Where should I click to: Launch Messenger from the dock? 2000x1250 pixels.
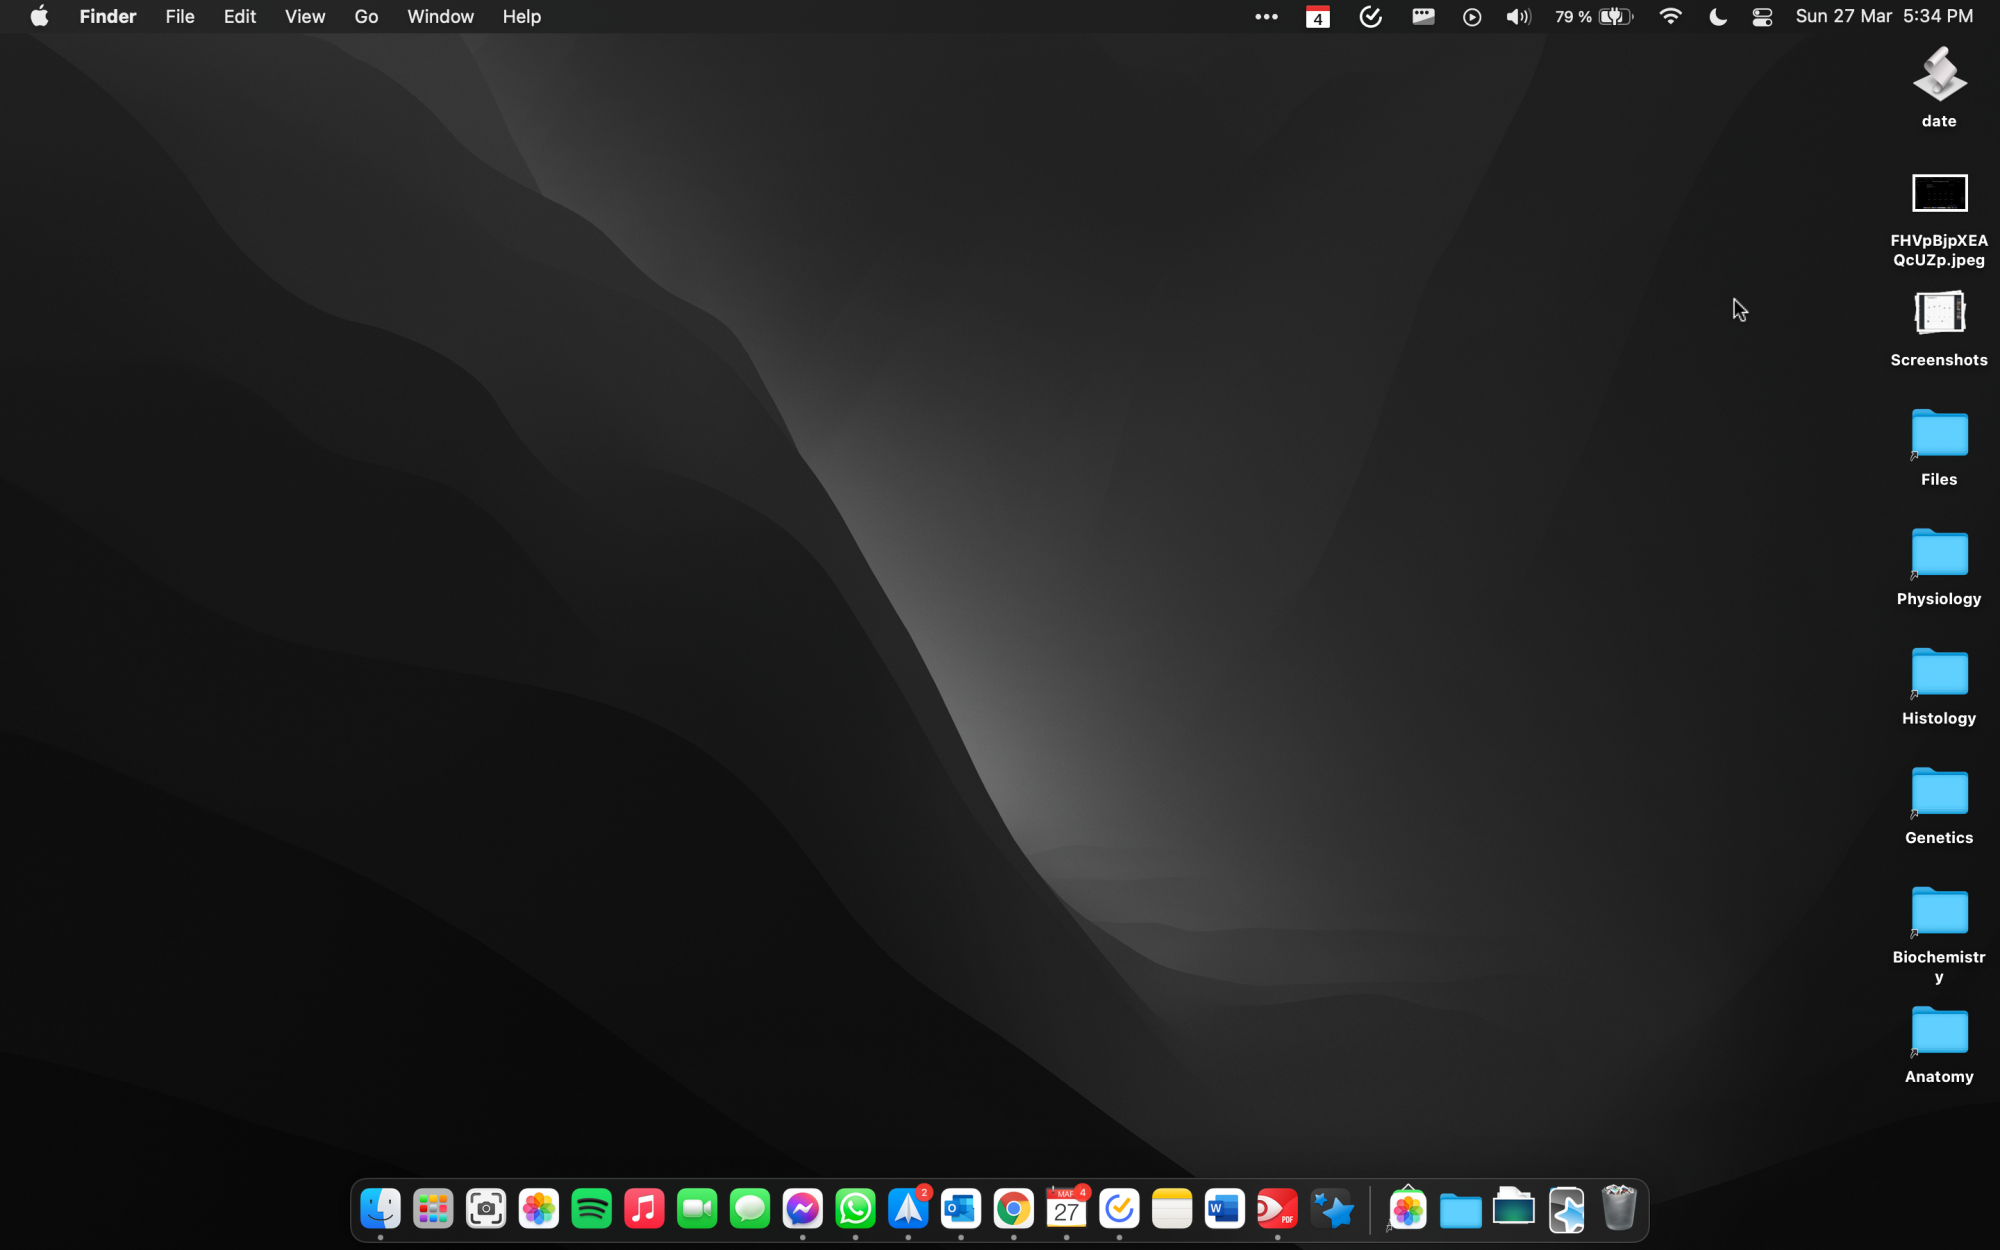click(x=802, y=1209)
